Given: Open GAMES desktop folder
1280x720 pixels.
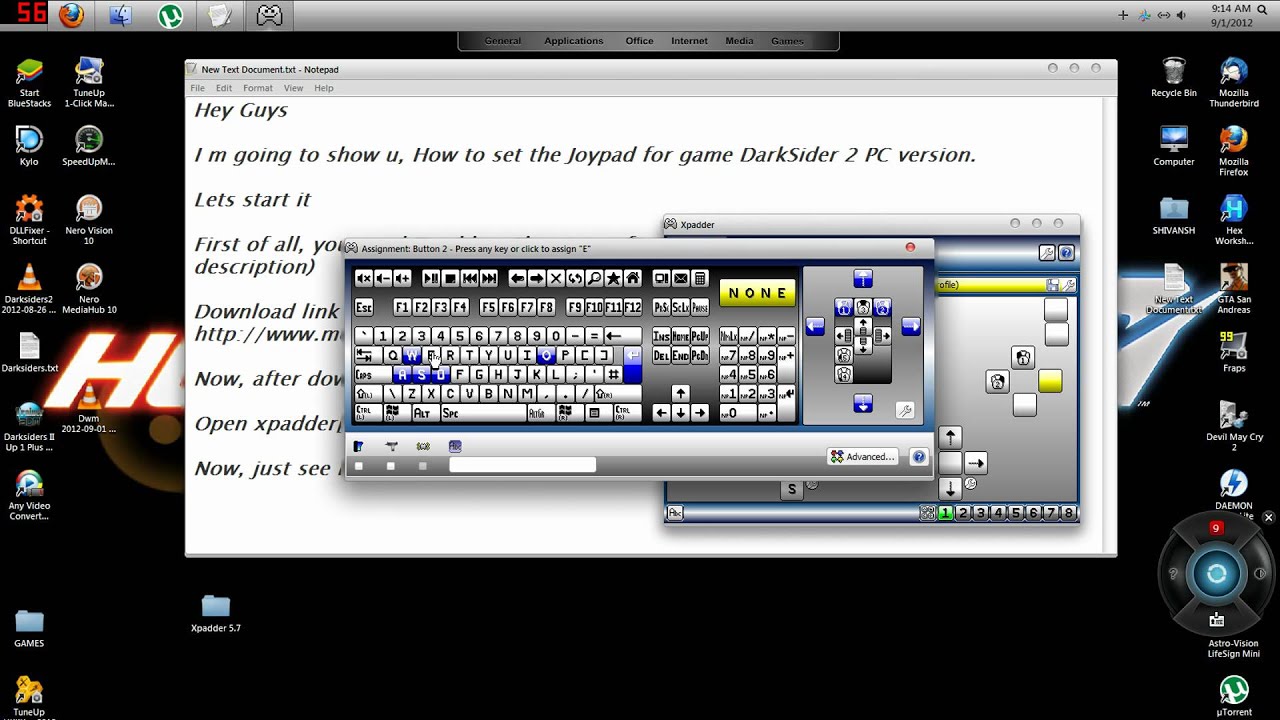Looking at the screenshot, I should (x=29, y=628).
